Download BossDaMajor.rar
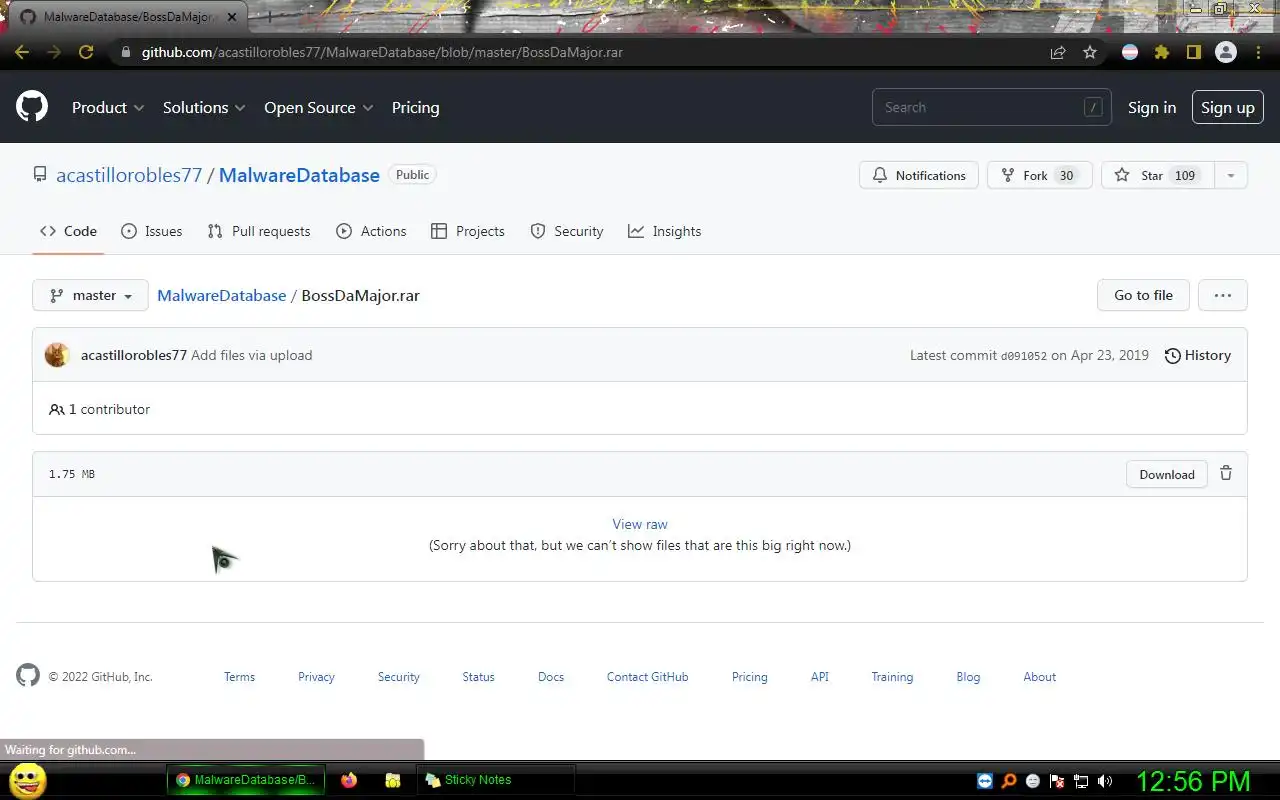The width and height of the screenshot is (1280, 800). click(x=1166, y=474)
